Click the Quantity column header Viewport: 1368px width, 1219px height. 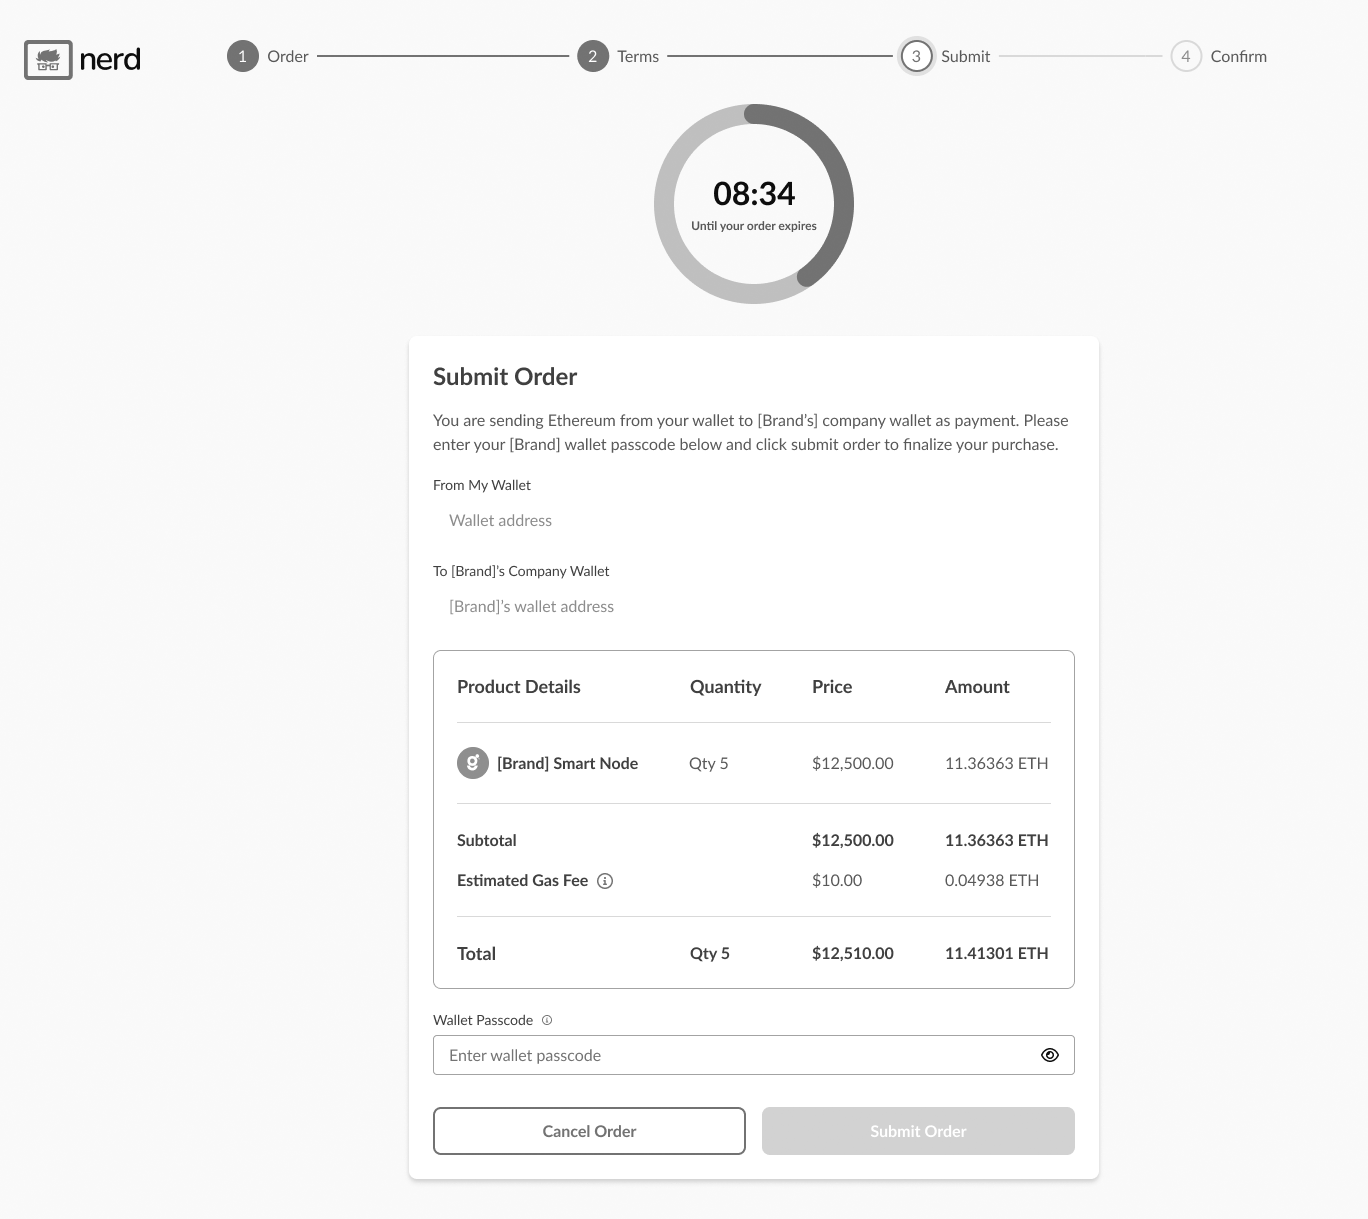725,687
